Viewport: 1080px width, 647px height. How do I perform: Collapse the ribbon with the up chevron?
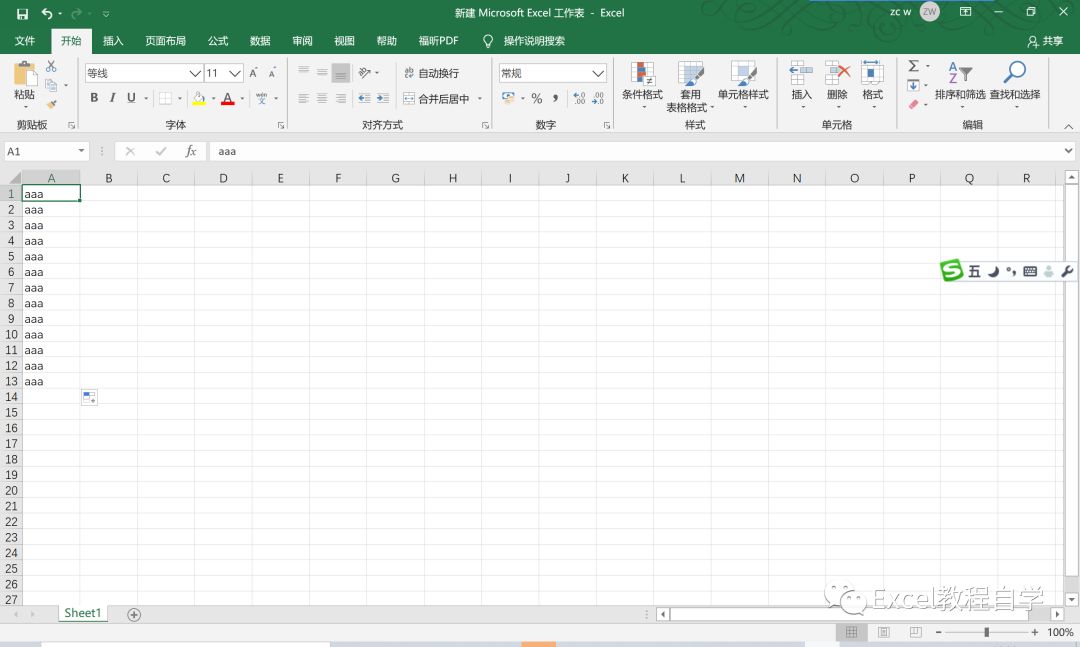point(1068,126)
